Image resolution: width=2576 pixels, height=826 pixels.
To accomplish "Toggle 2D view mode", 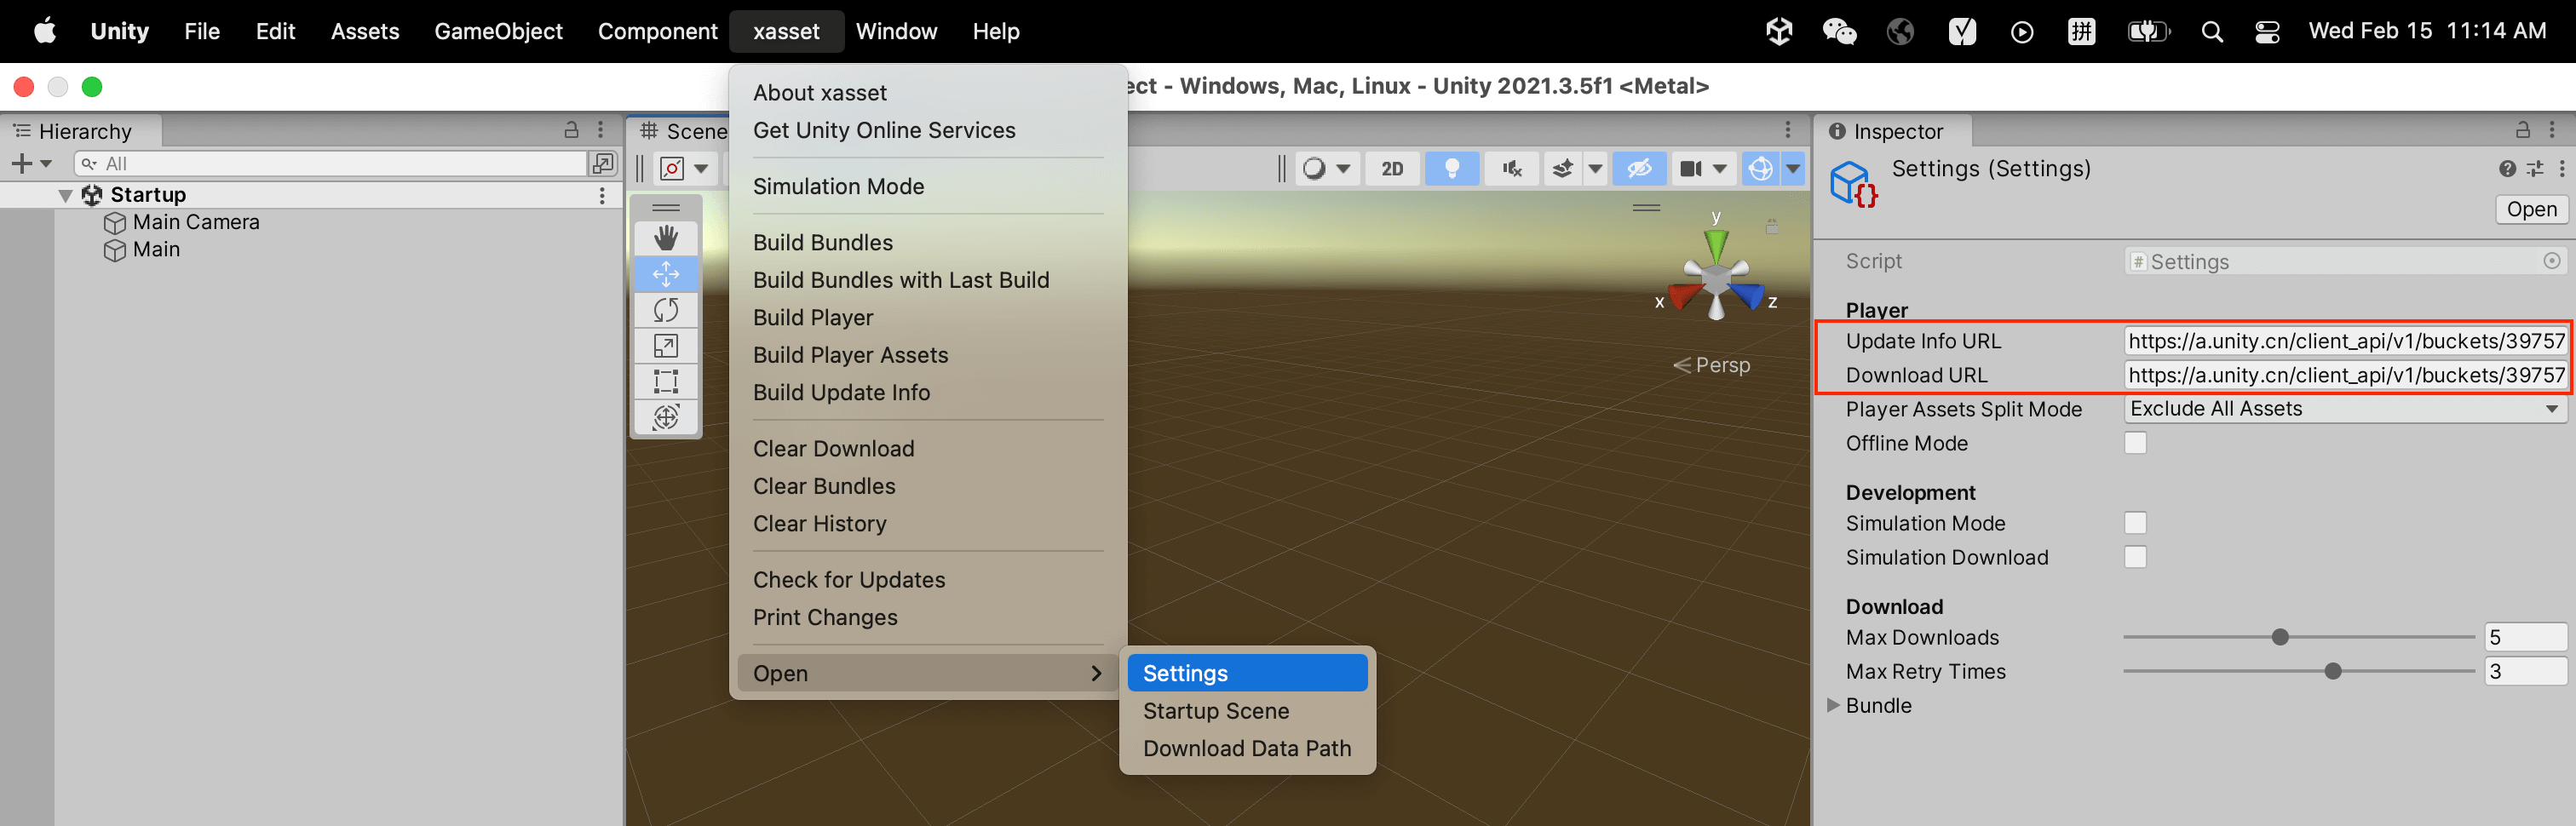I will 1392,169.
